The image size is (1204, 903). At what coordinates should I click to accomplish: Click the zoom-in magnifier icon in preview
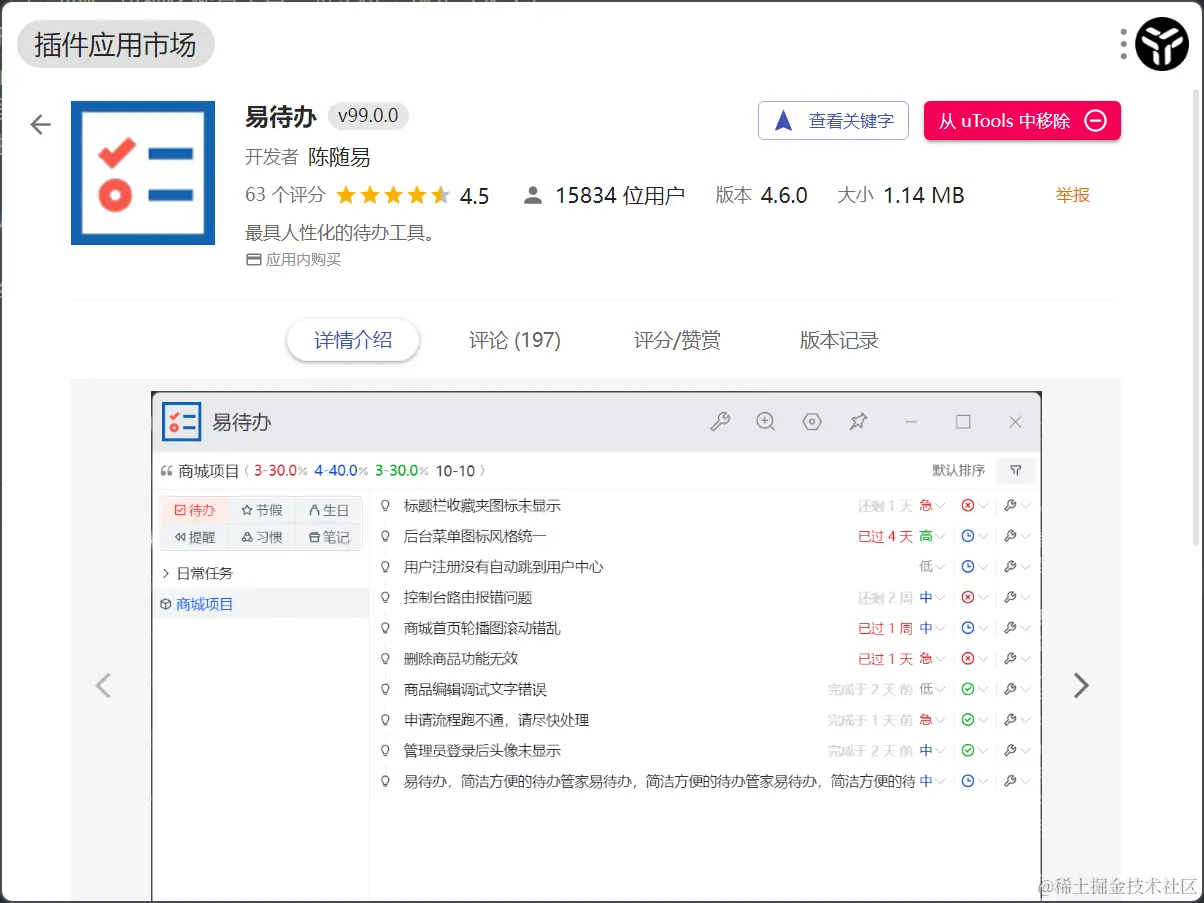pyautogui.click(x=766, y=422)
